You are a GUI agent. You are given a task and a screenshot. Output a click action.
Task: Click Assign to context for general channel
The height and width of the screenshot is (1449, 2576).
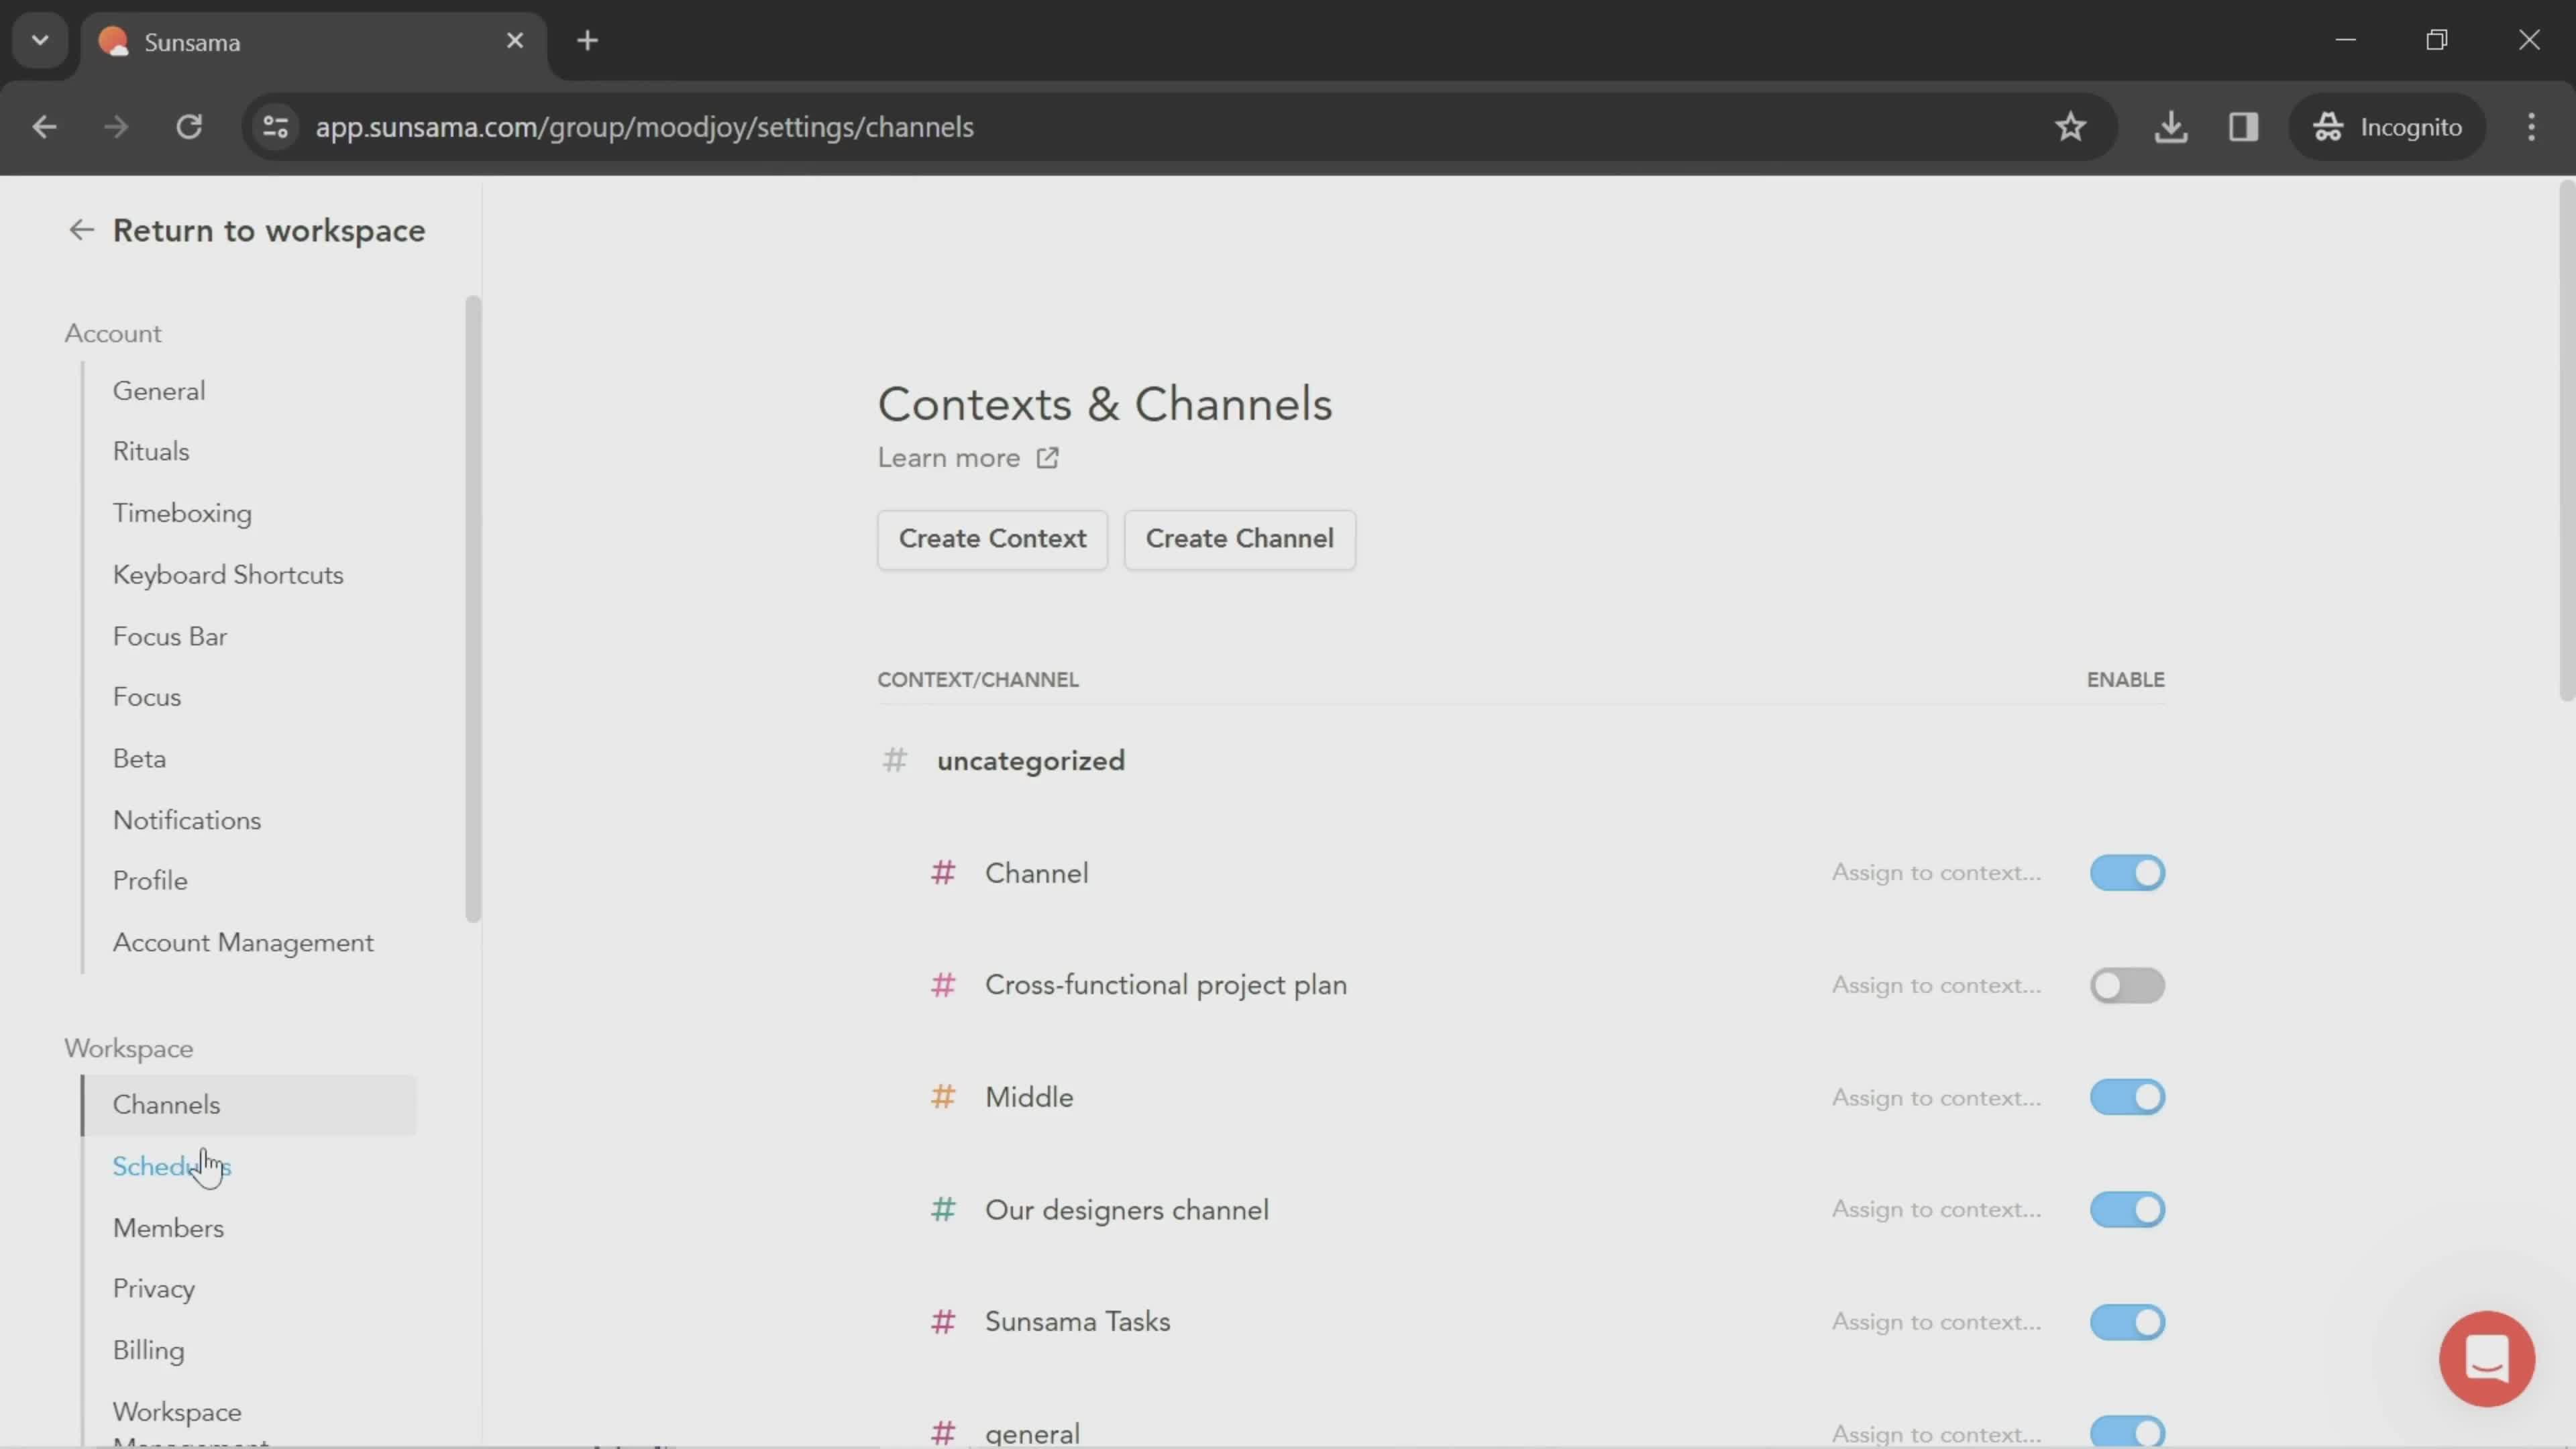[x=1935, y=1433]
